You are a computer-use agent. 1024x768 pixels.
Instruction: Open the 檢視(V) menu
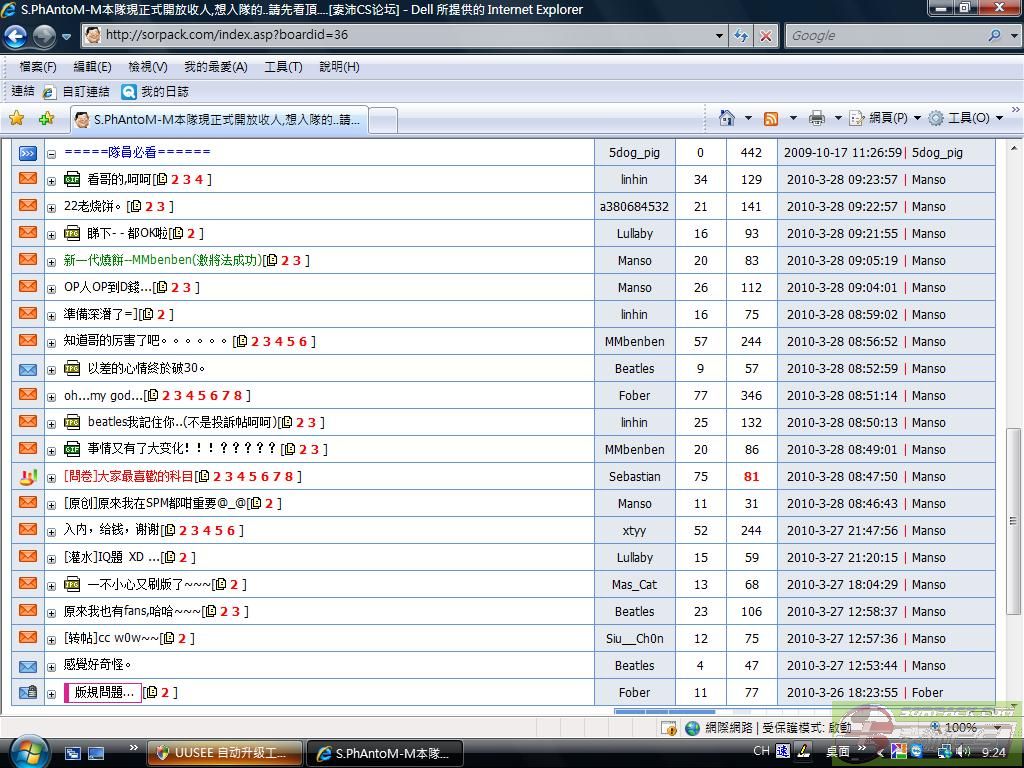[147, 67]
